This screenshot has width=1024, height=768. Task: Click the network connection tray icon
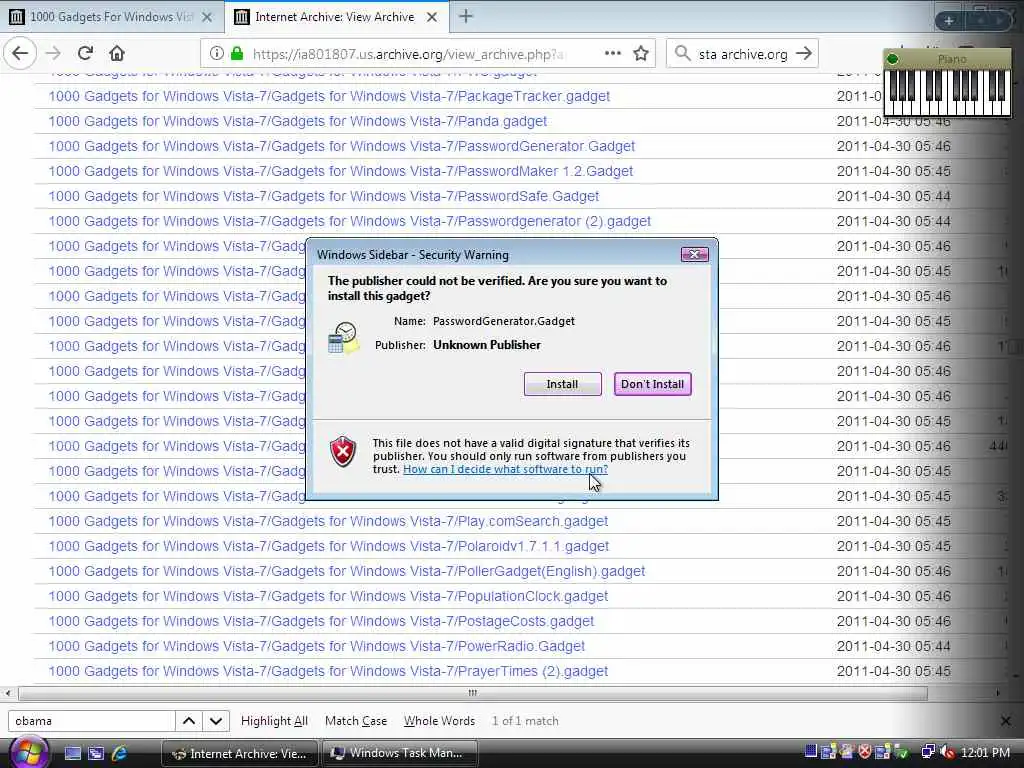[927, 752]
